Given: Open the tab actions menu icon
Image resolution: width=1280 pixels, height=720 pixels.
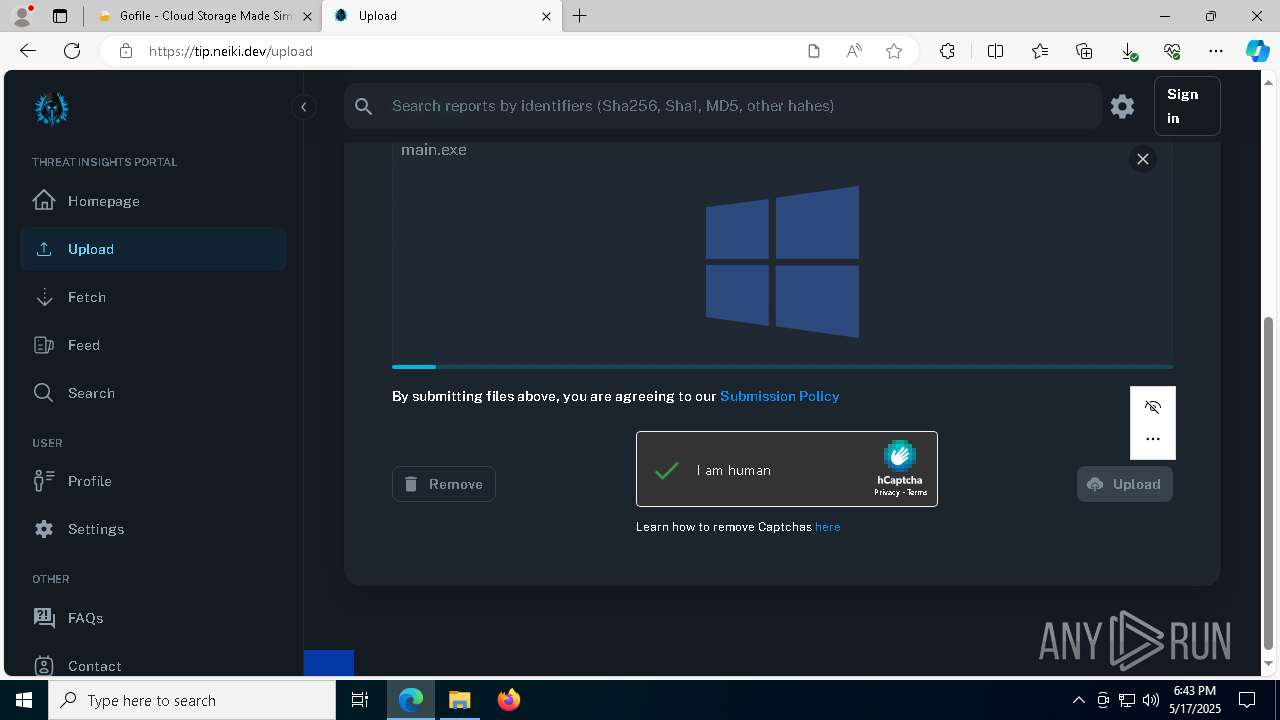Looking at the screenshot, I should [x=60, y=16].
